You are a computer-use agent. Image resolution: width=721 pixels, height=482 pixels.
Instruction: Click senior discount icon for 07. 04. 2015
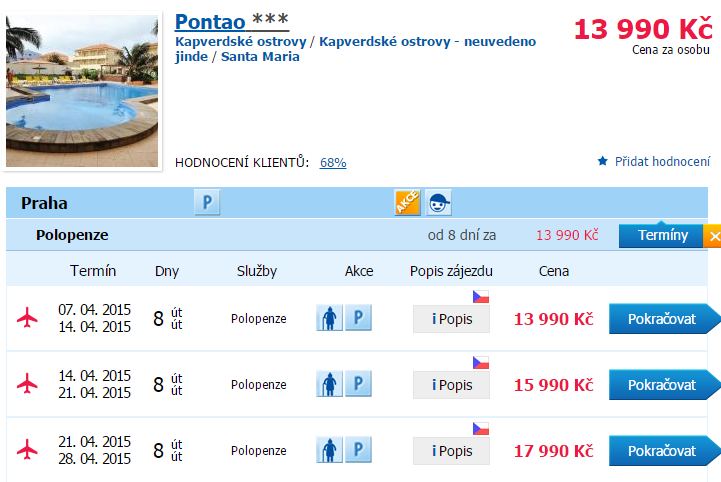(x=329, y=318)
